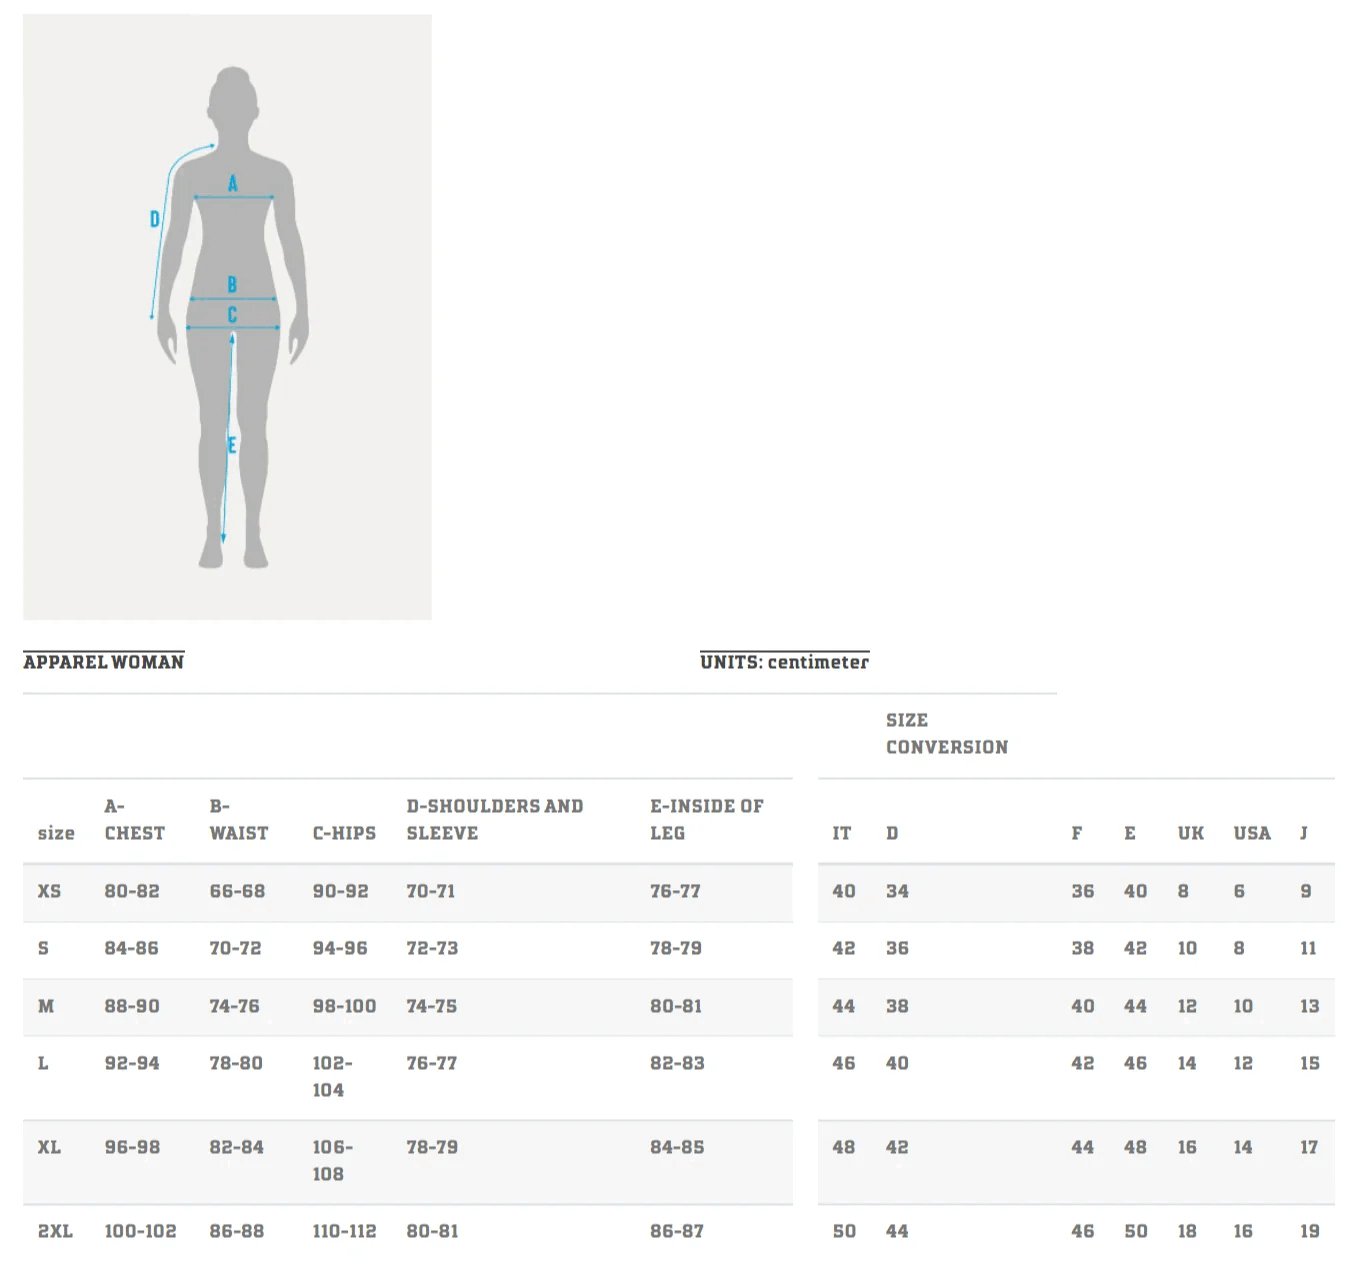The image size is (1350, 1270).
Task: Click the 'APPAREL WOMAN' heading
Action: click(104, 662)
